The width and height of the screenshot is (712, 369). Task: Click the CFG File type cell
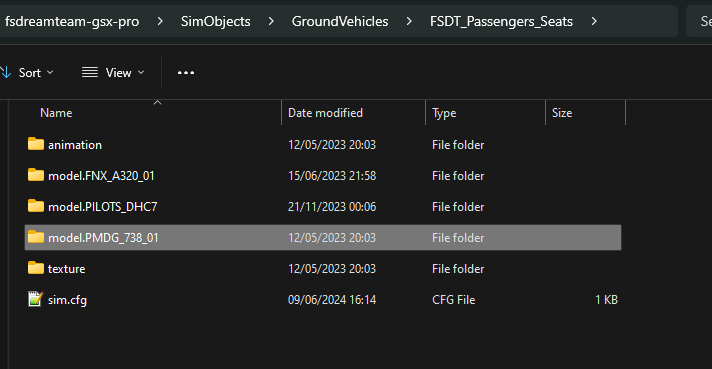pos(454,300)
